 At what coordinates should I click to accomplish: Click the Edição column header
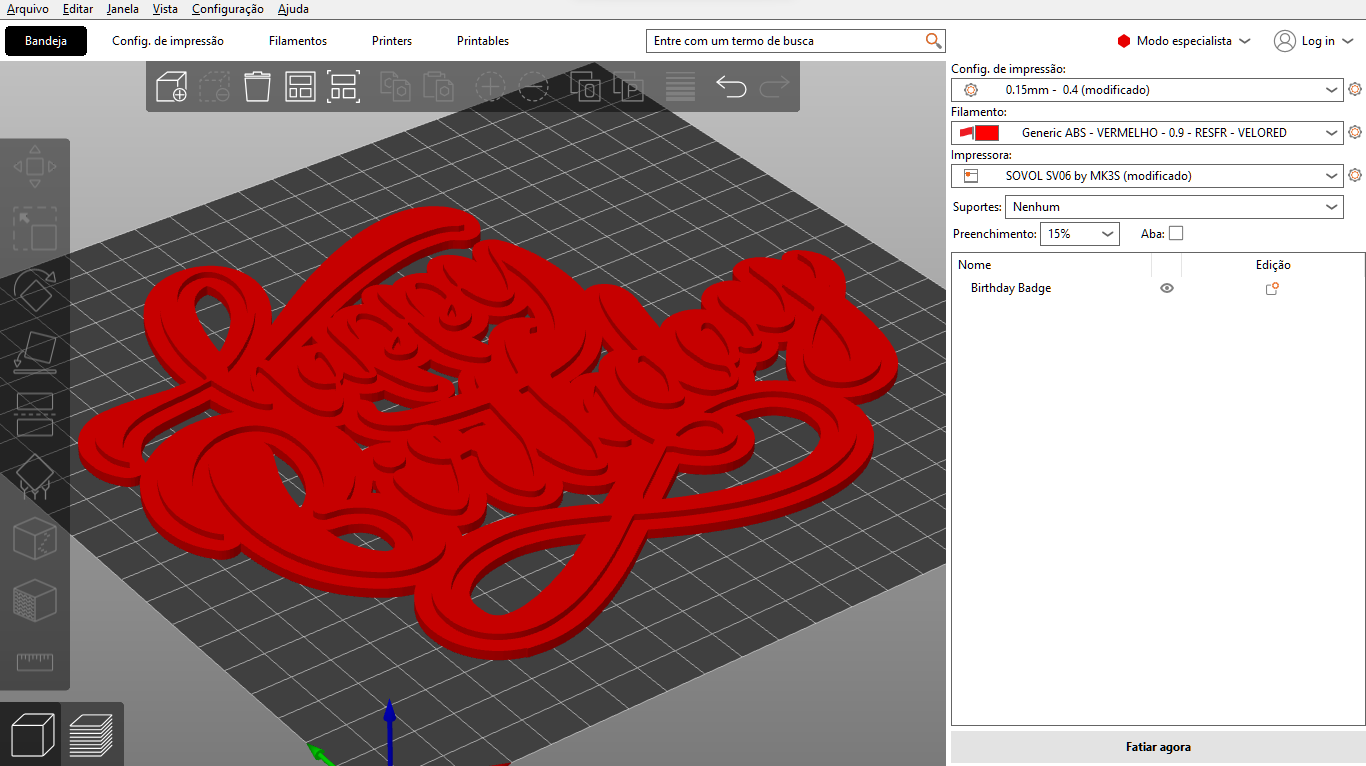point(1273,265)
